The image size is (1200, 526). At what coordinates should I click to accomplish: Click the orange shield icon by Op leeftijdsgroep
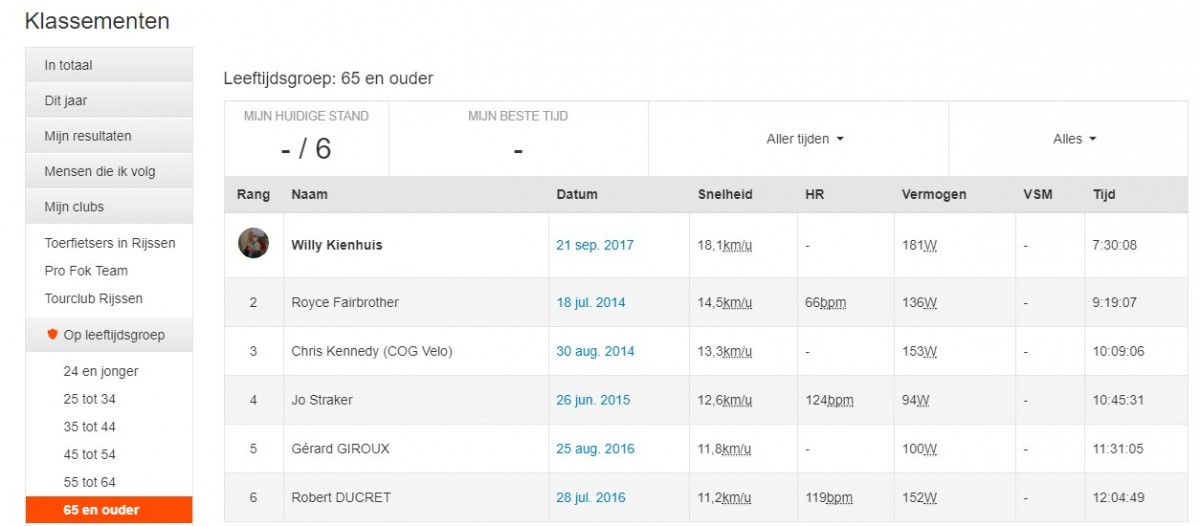53,334
